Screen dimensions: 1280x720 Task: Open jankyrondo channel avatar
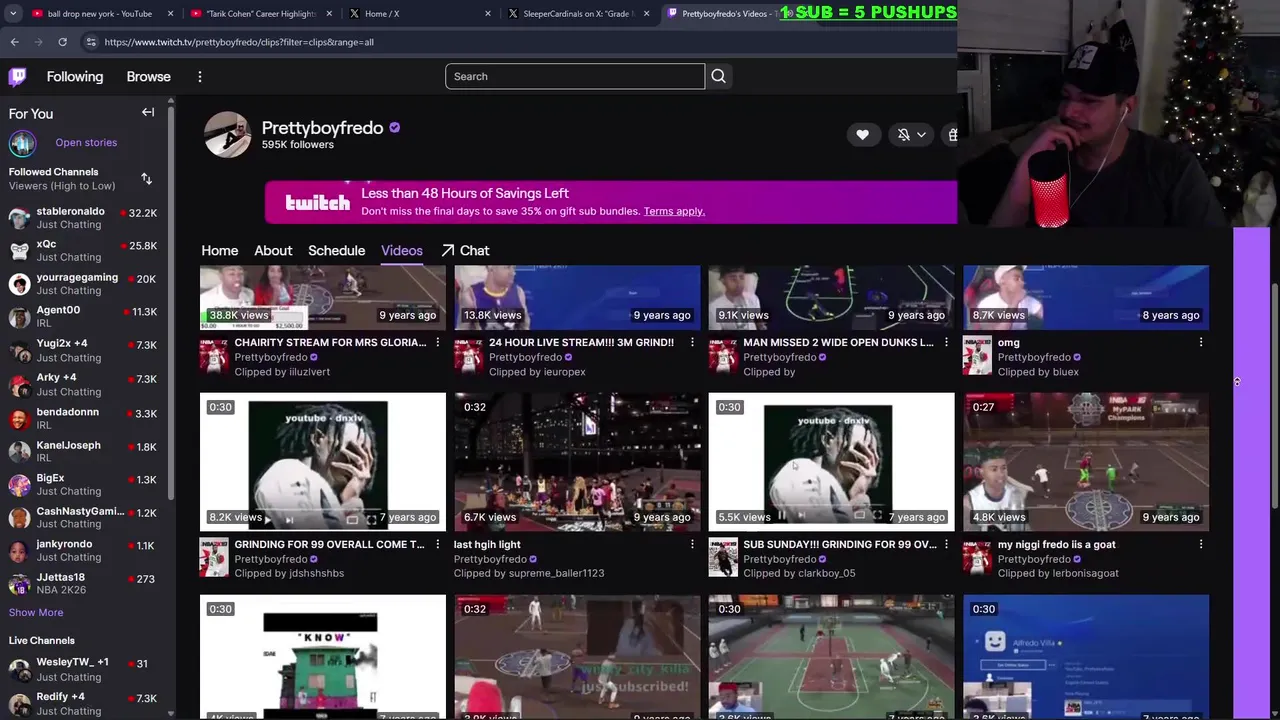pos(19,551)
